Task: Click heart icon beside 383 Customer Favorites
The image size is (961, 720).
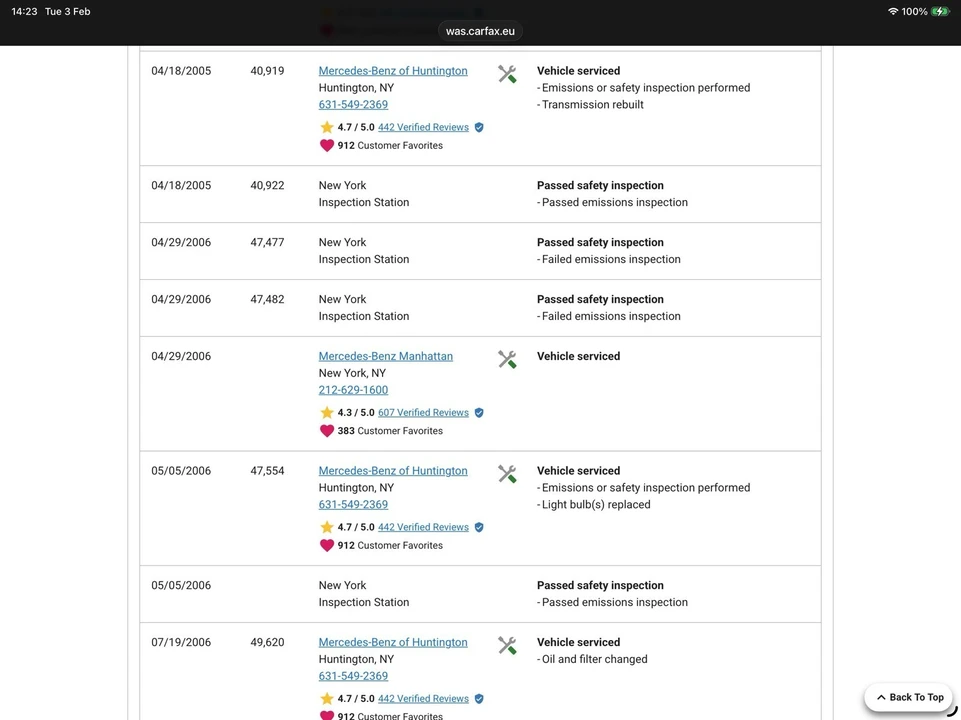Action: tap(327, 431)
